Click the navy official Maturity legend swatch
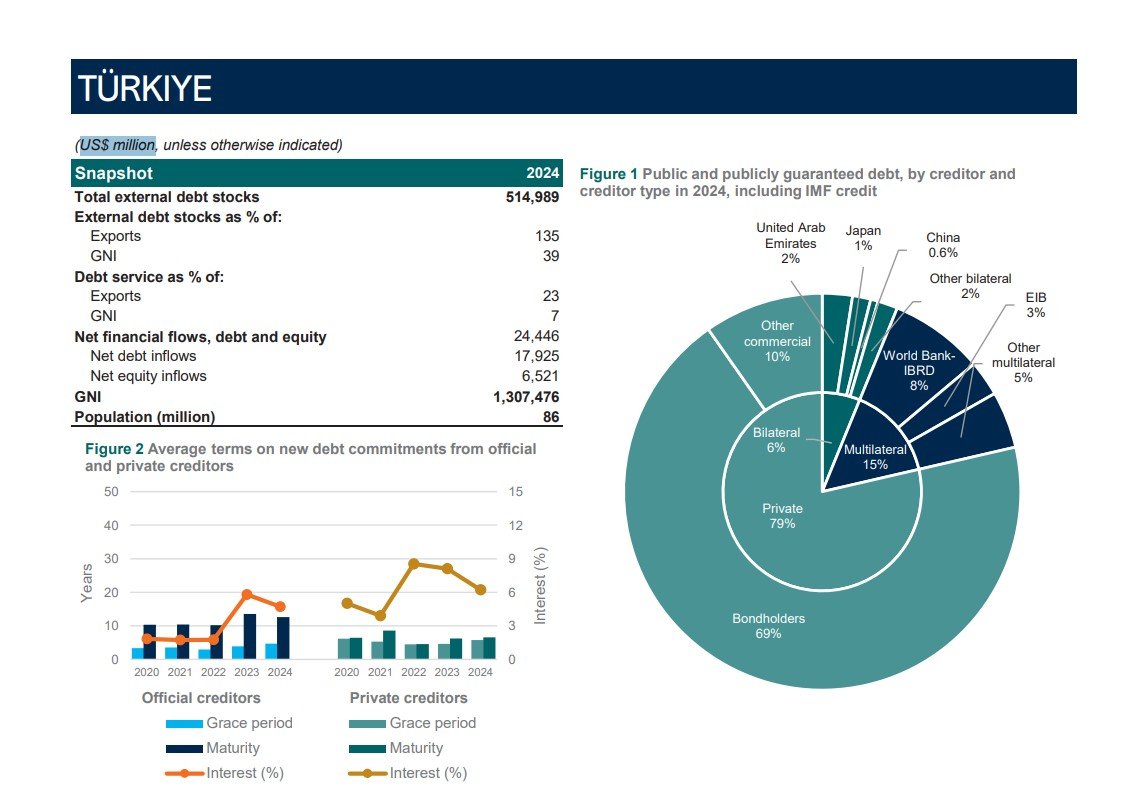The width and height of the screenshot is (1135, 789). (x=183, y=748)
